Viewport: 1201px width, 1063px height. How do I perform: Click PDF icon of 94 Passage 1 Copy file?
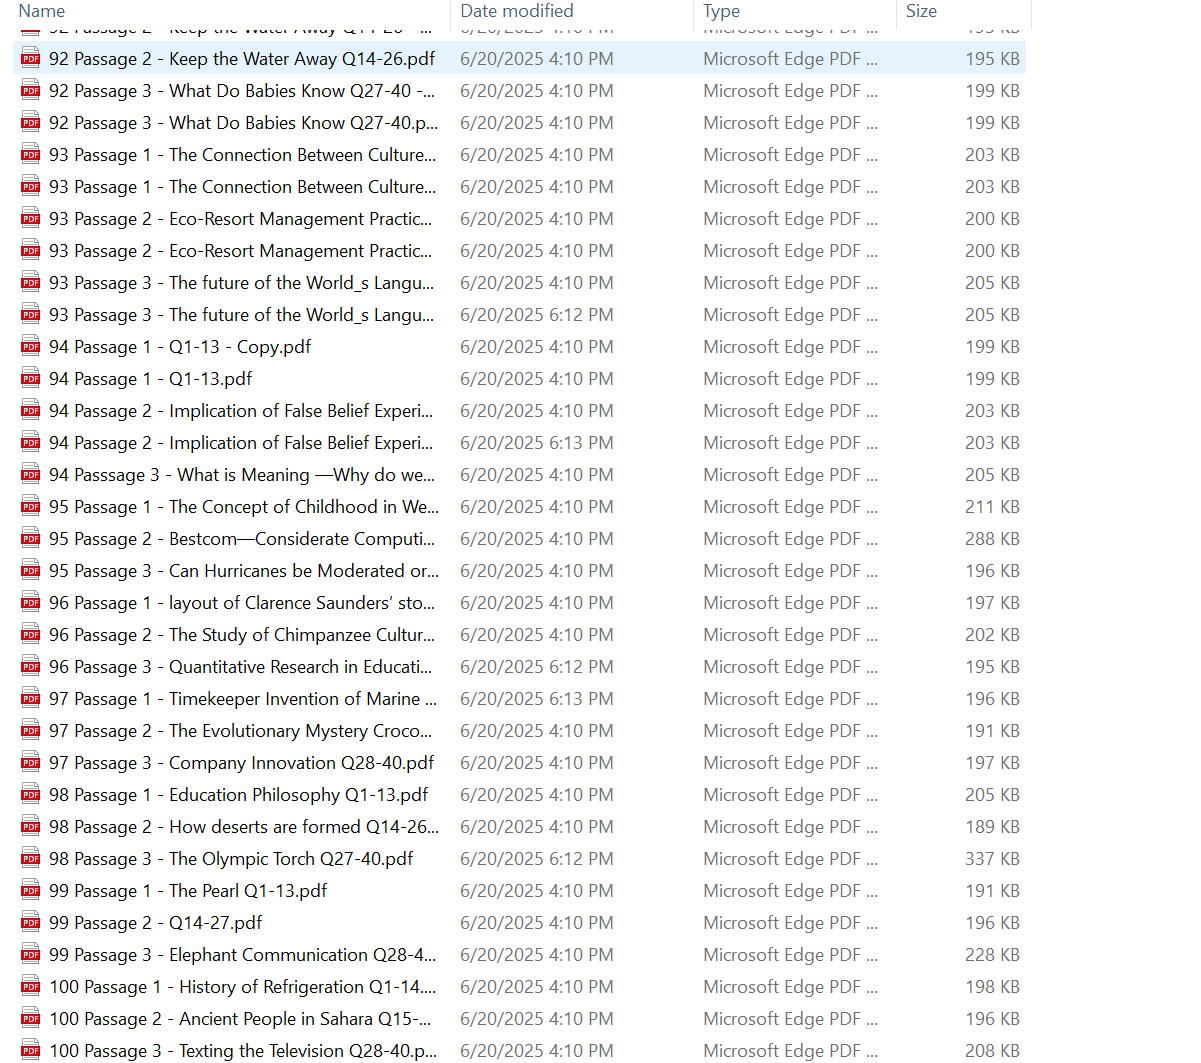31,347
